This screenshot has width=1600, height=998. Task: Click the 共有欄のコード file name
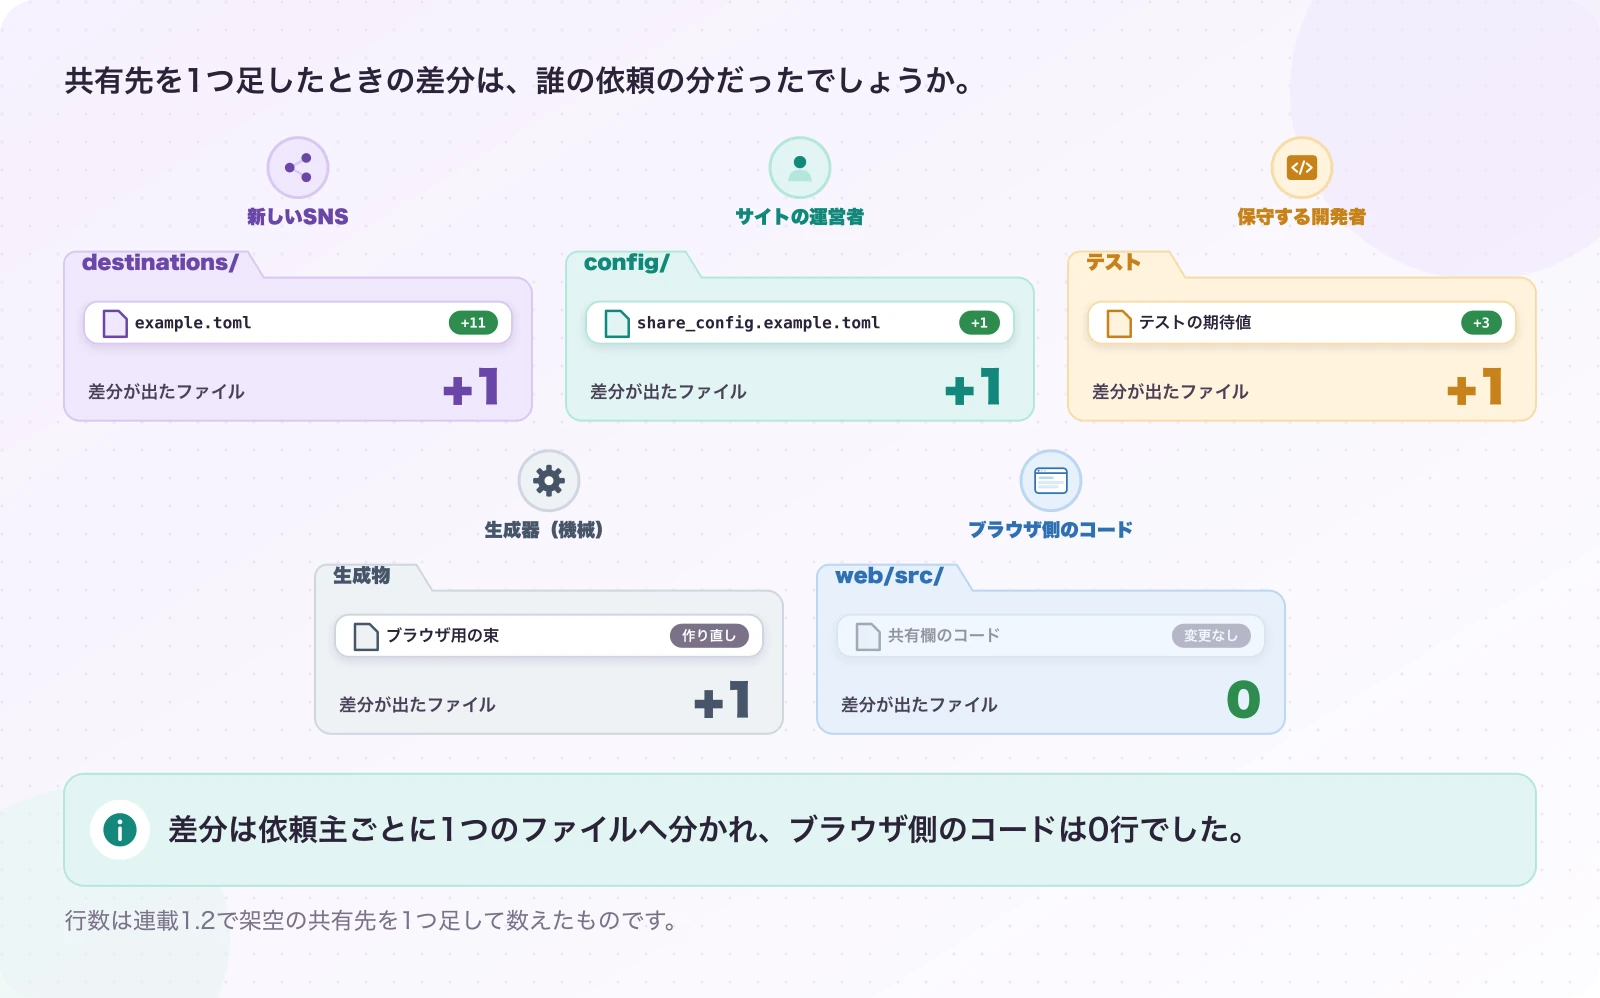(x=944, y=636)
